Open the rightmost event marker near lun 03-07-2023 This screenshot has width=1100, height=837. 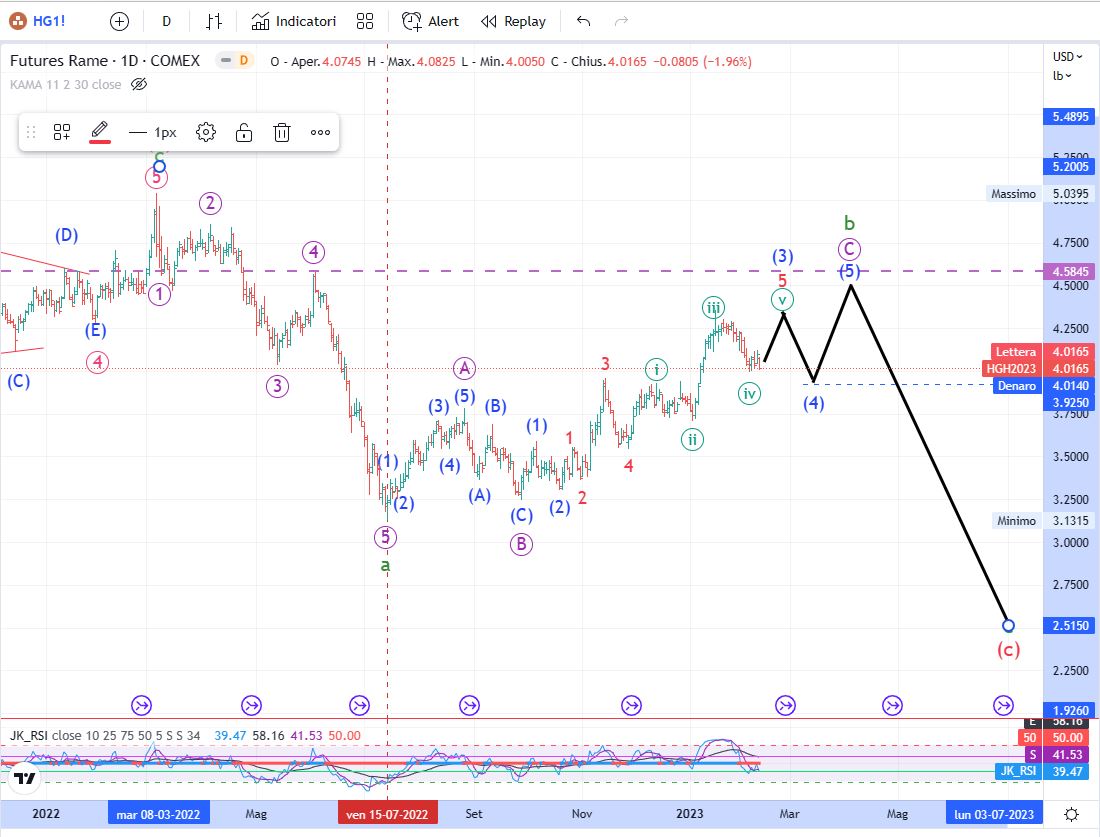point(1003,705)
